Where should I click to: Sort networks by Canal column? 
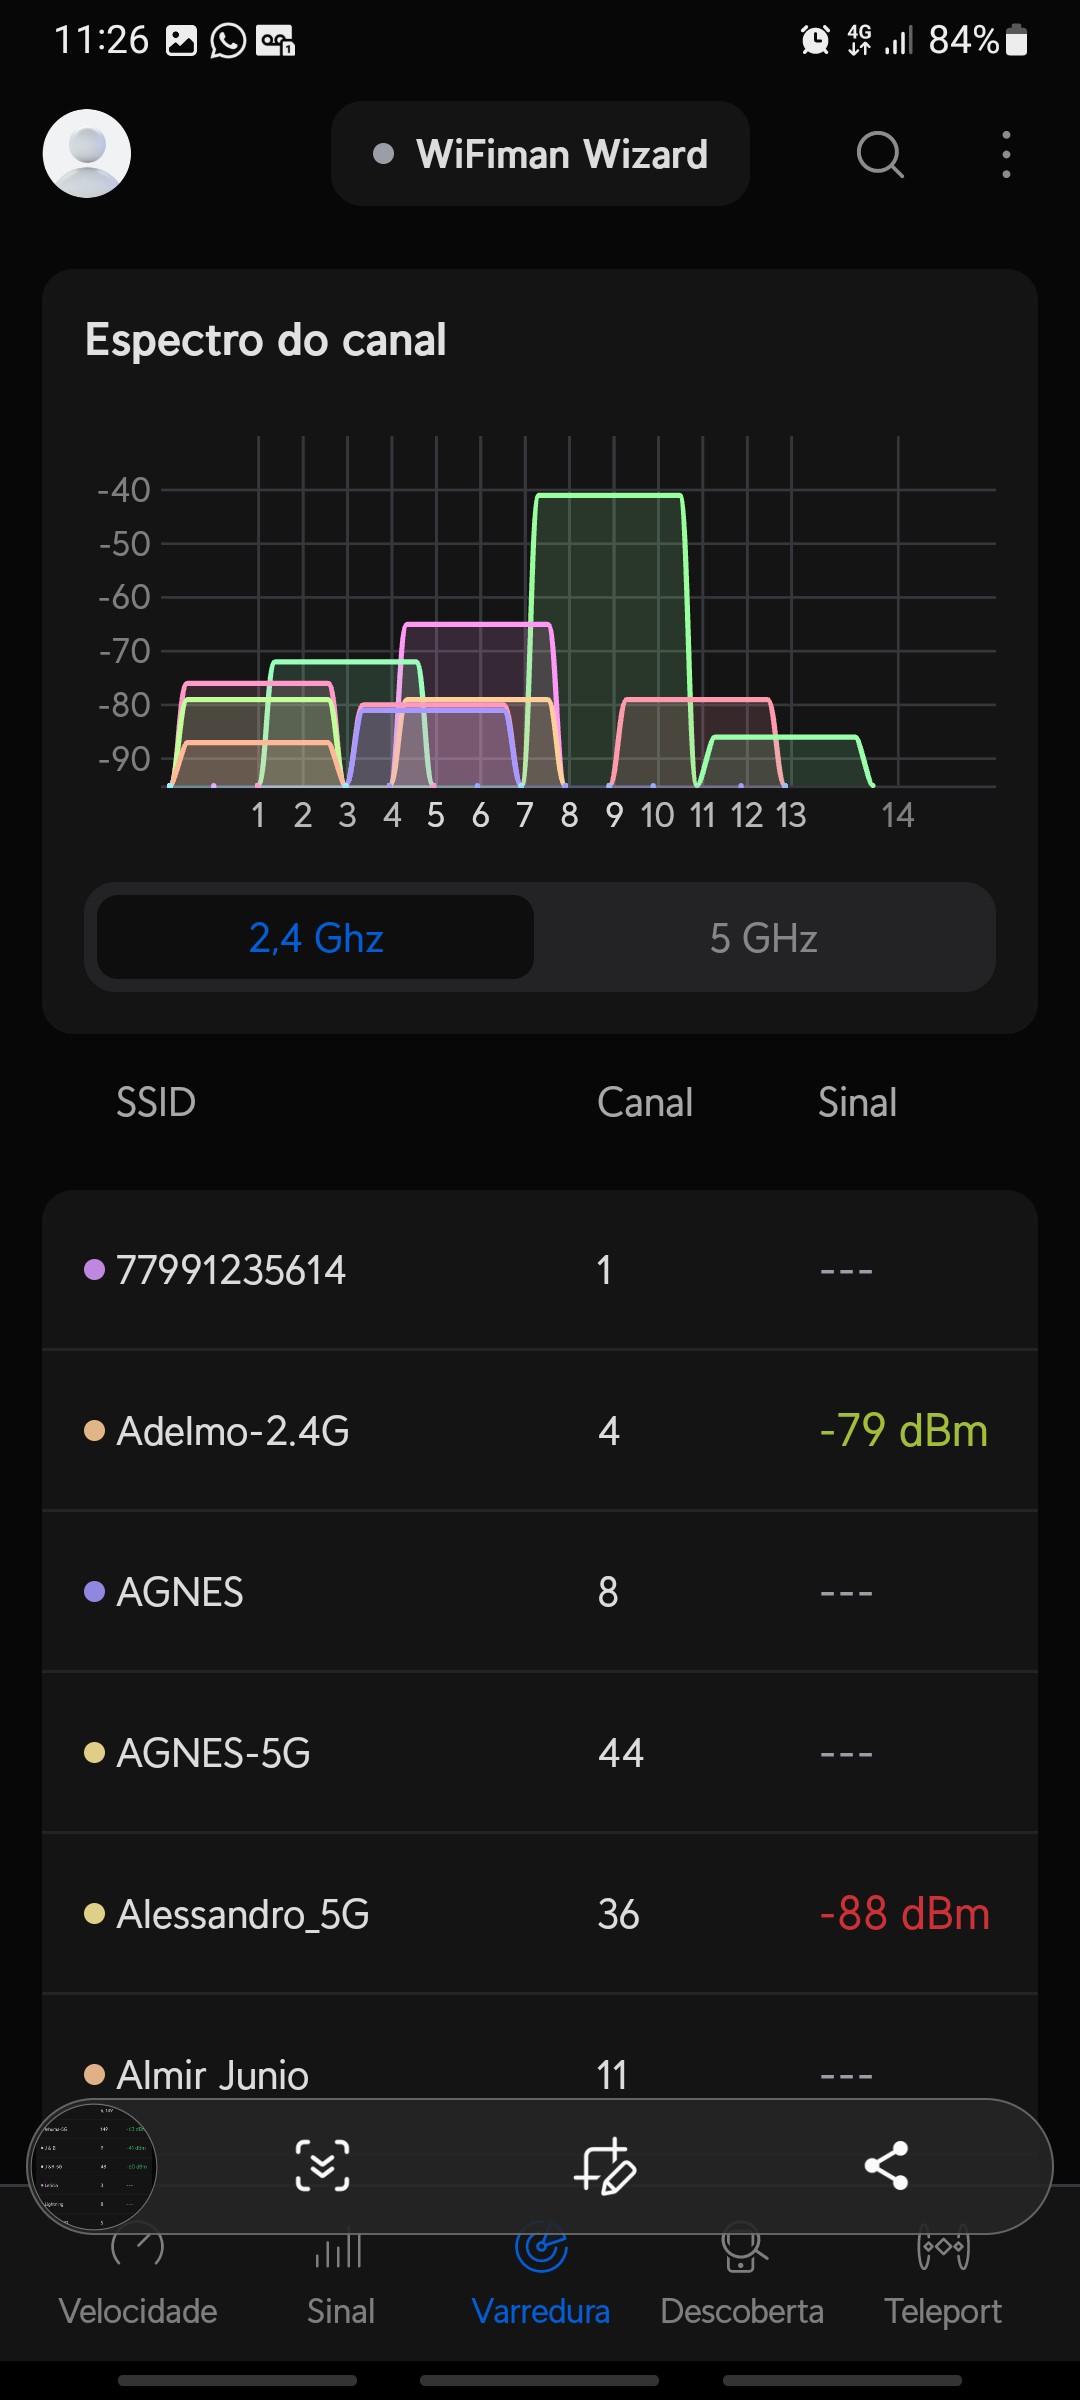[645, 1102]
